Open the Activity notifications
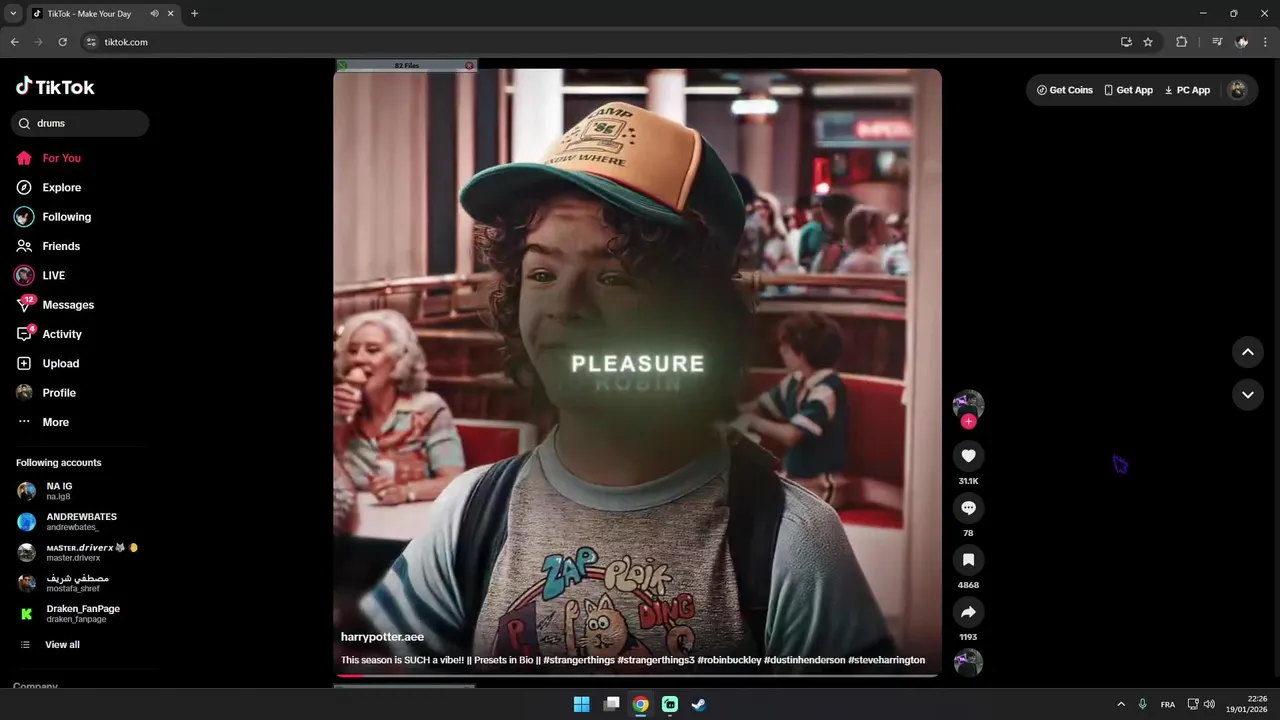The width and height of the screenshot is (1280, 720). point(48,334)
